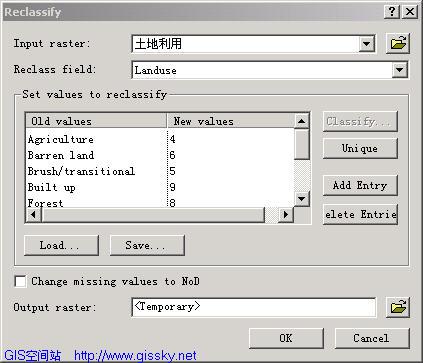Click Add Entry button
The width and height of the screenshot is (423, 363).
[x=360, y=185]
